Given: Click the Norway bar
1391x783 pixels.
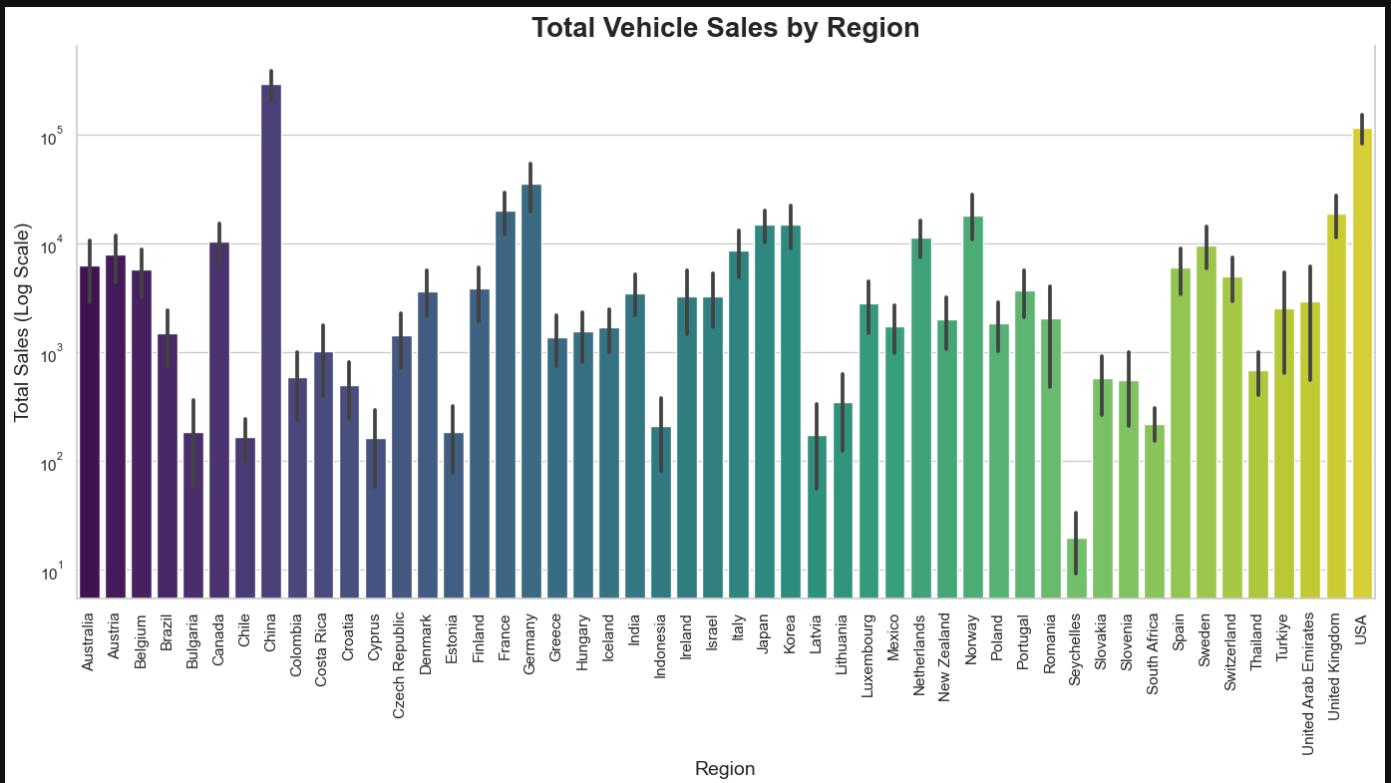Looking at the screenshot, I should pos(973,407).
